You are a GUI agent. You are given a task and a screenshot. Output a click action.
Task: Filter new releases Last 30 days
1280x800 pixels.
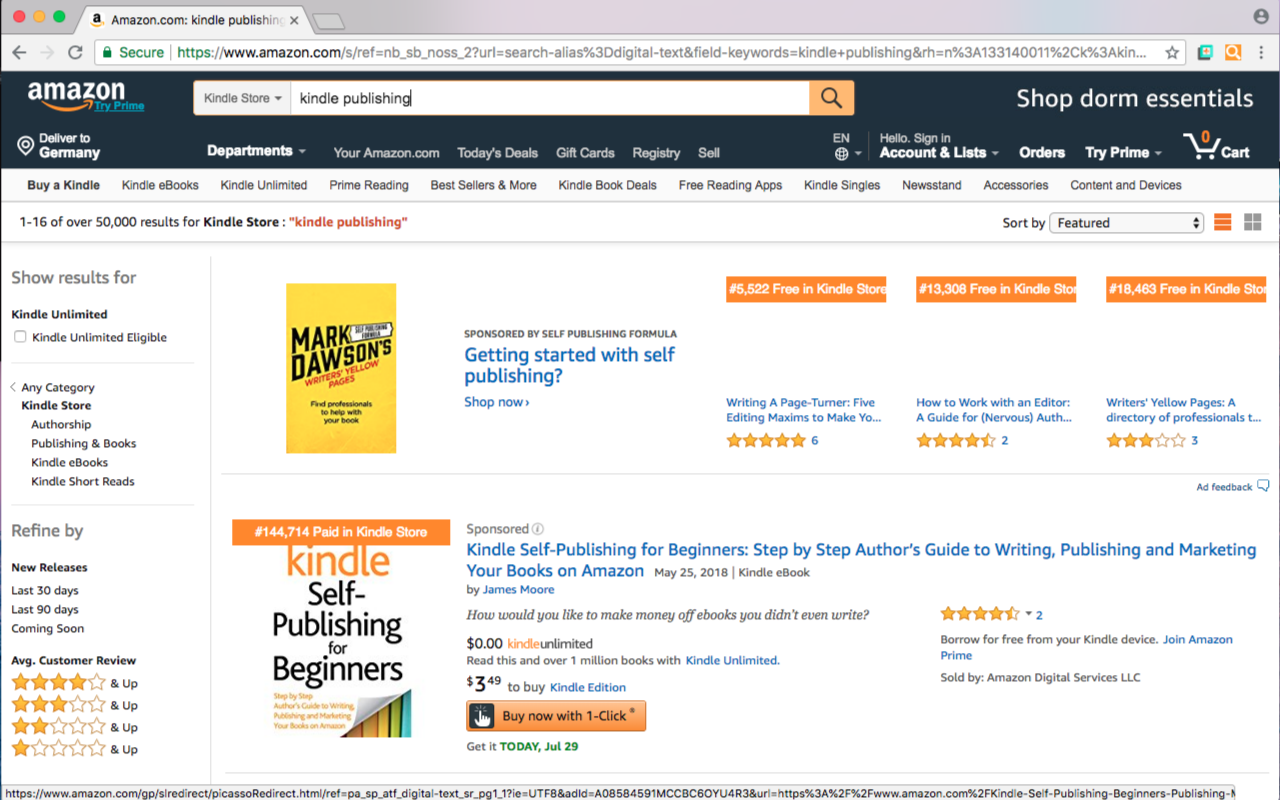pyautogui.click(x=45, y=590)
